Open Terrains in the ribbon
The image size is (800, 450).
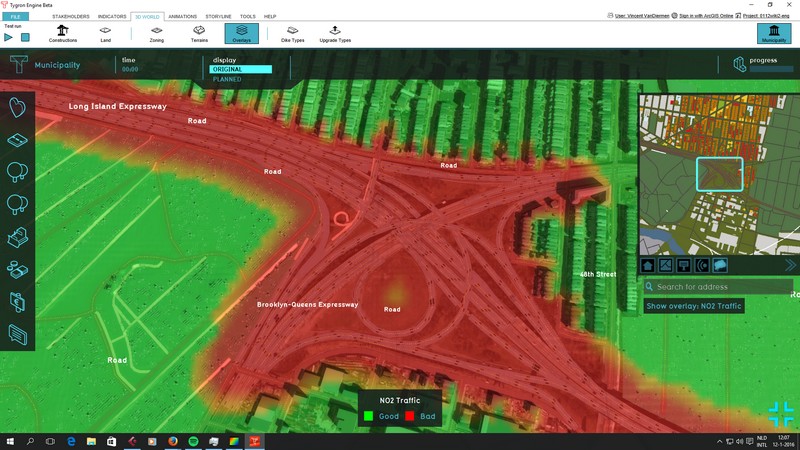pyautogui.click(x=199, y=33)
